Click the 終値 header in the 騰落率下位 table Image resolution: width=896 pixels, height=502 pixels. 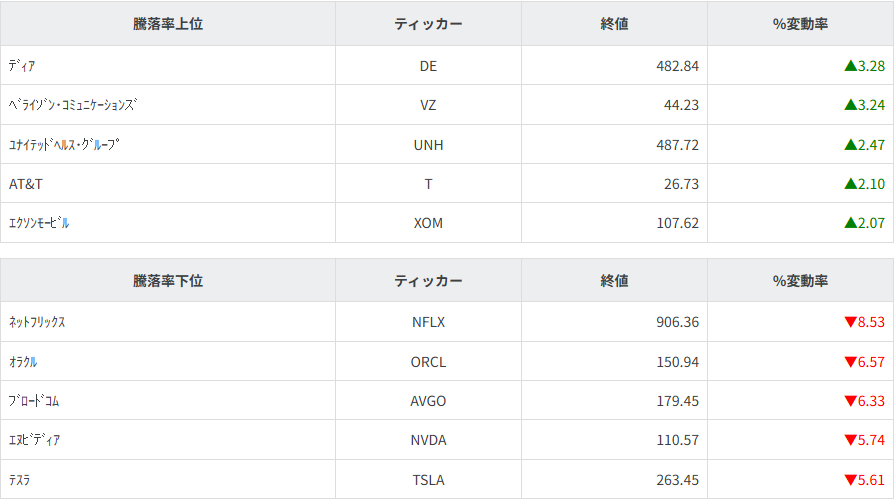[614, 281]
